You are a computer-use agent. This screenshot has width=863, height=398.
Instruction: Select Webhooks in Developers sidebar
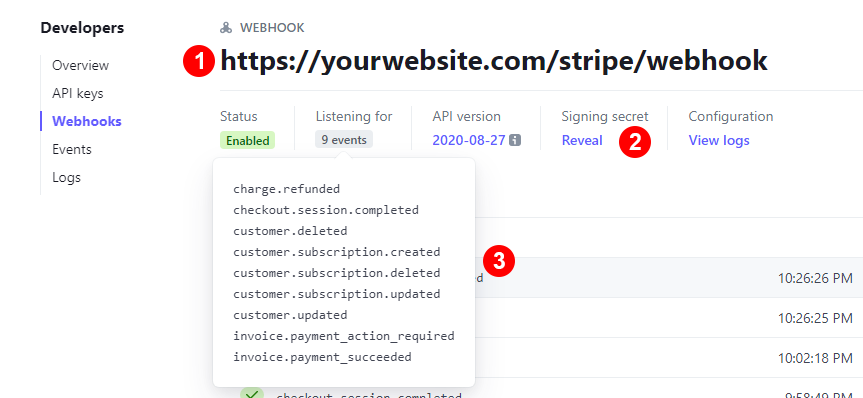pyautogui.click(x=87, y=122)
